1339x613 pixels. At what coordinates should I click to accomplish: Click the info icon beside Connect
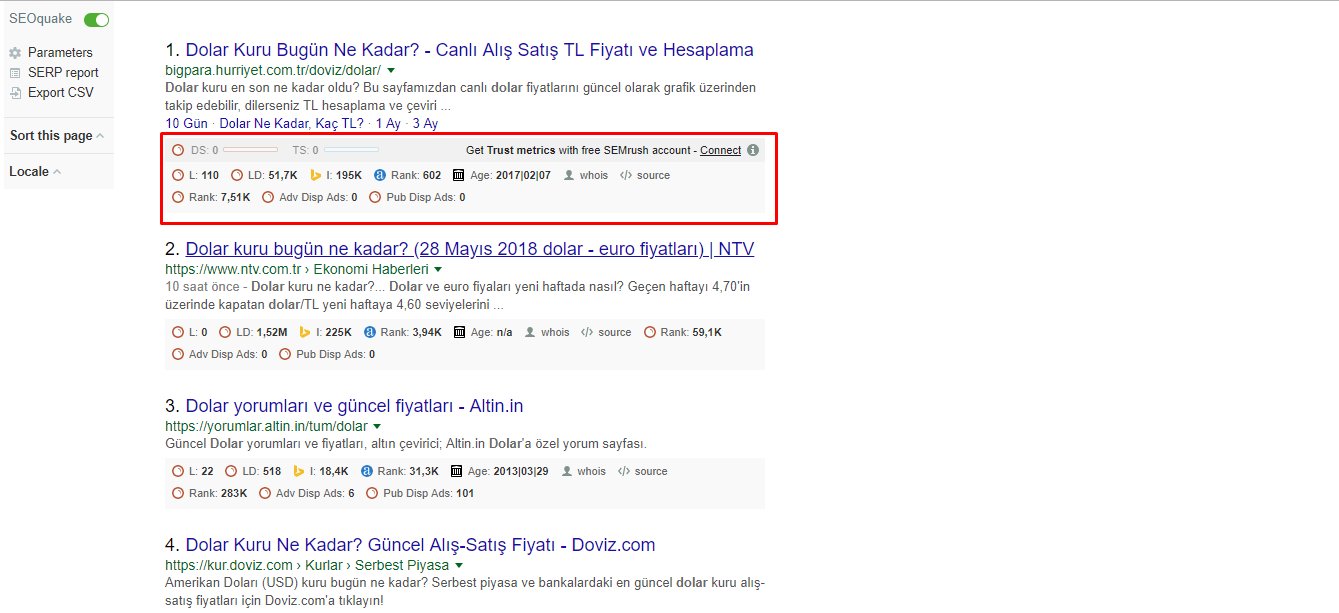[753, 150]
